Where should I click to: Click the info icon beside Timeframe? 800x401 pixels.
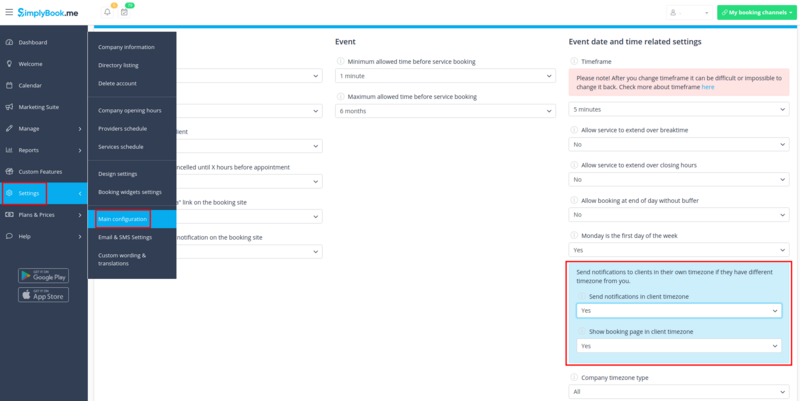(x=573, y=61)
